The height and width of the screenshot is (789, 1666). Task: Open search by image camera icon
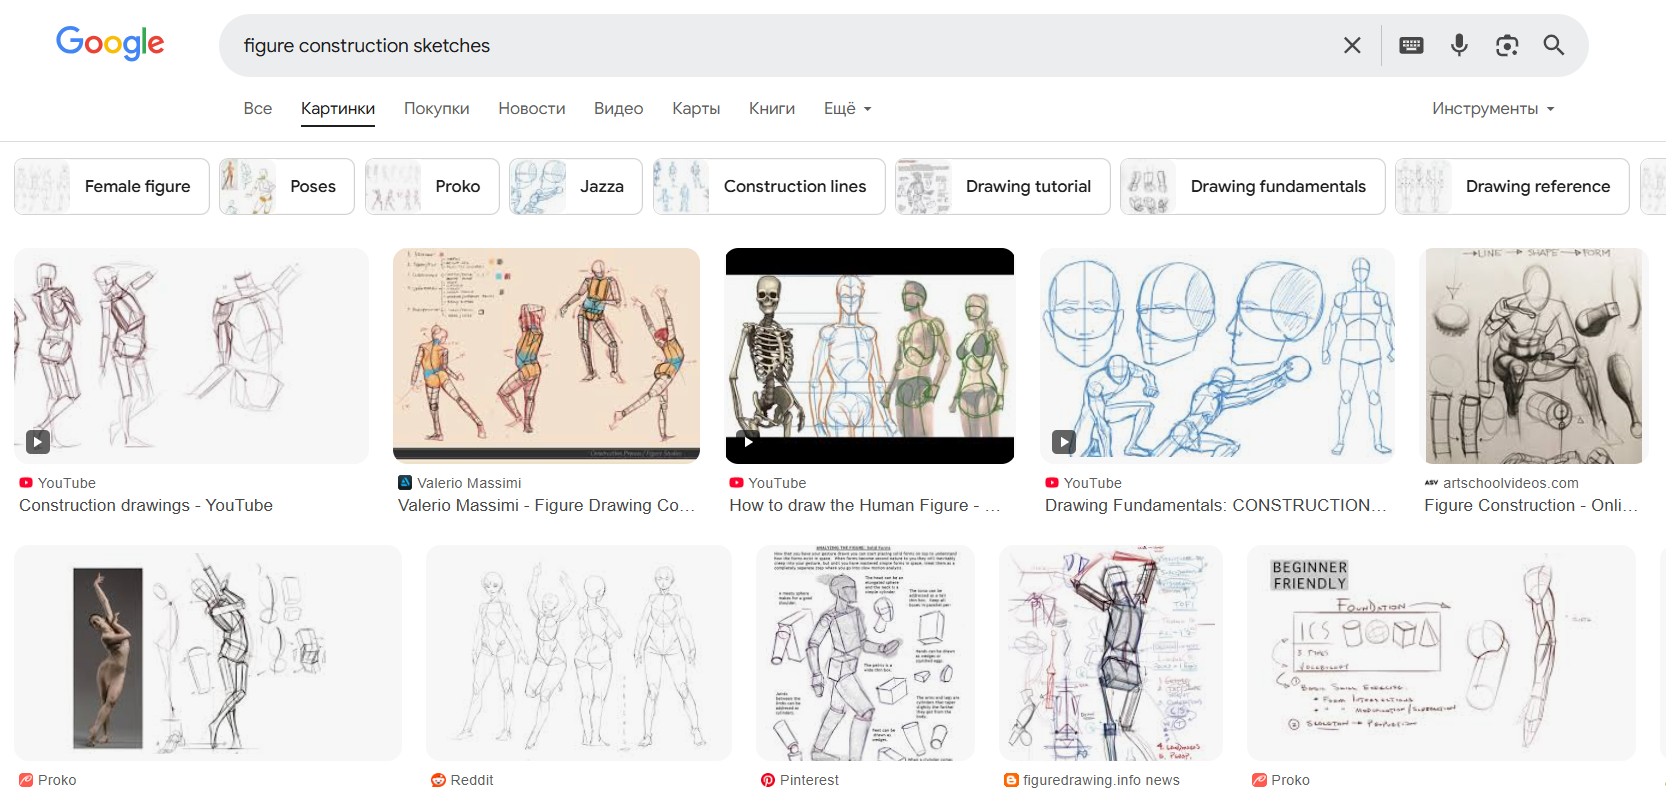click(1506, 45)
